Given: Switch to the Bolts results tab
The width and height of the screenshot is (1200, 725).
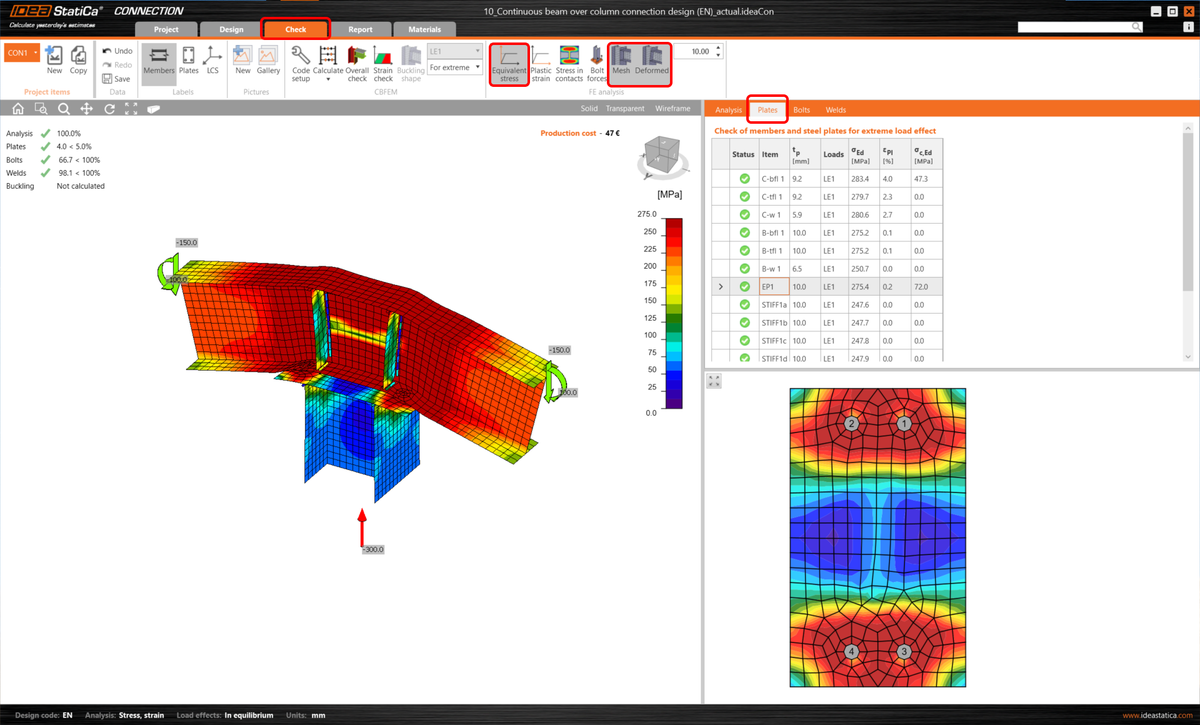Looking at the screenshot, I should click(x=802, y=109).
